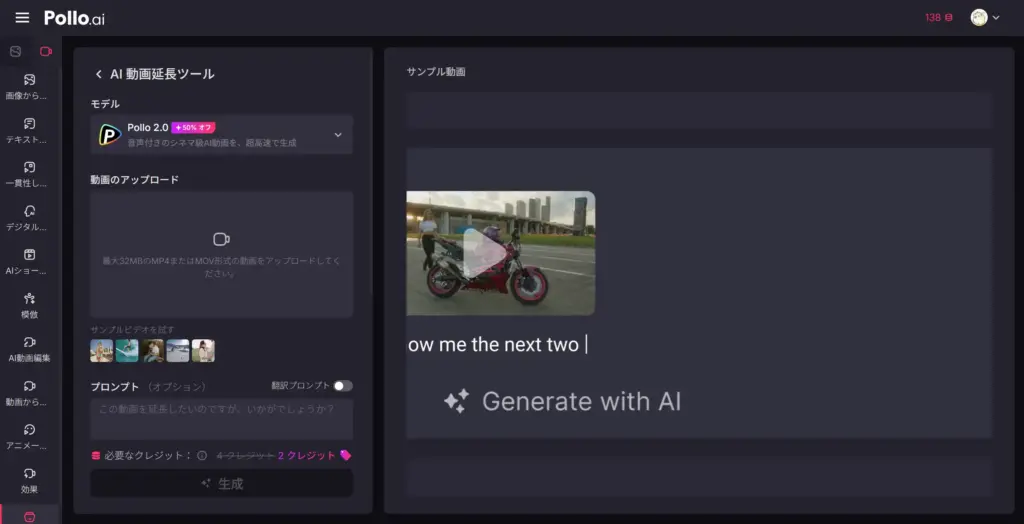Open the AIショー… sidebar tool
The image size is (1024, 524).
coord(29,262)
